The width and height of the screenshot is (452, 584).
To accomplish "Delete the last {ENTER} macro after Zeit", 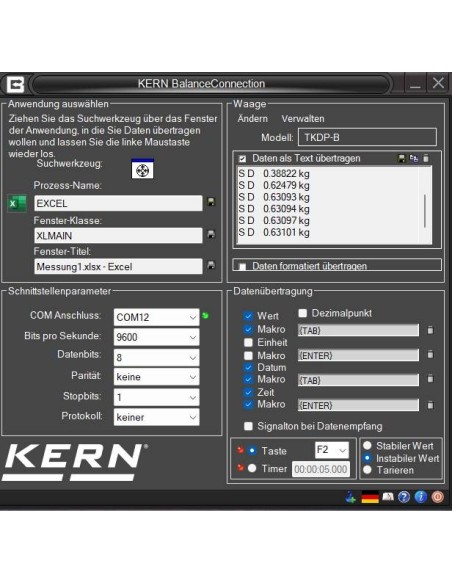I will pos(430,405).
